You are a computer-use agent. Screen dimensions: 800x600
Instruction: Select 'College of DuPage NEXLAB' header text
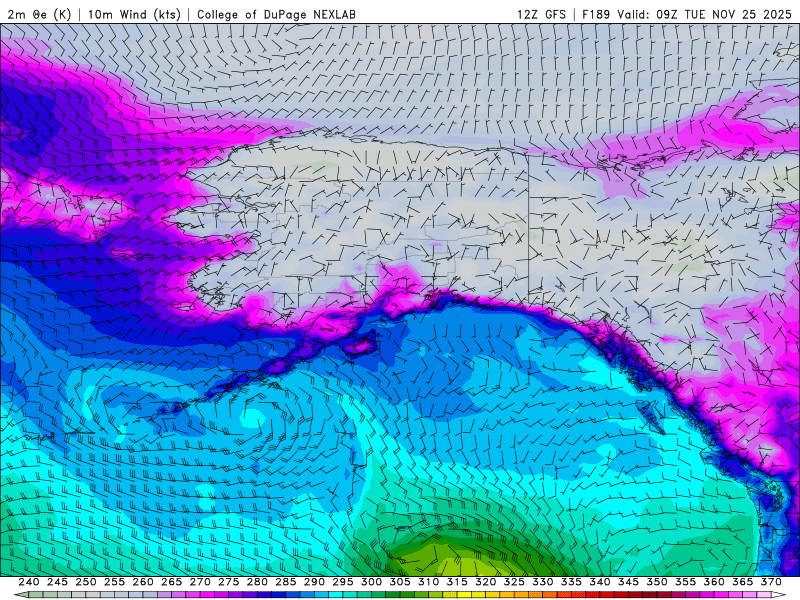tap(276, 14)
